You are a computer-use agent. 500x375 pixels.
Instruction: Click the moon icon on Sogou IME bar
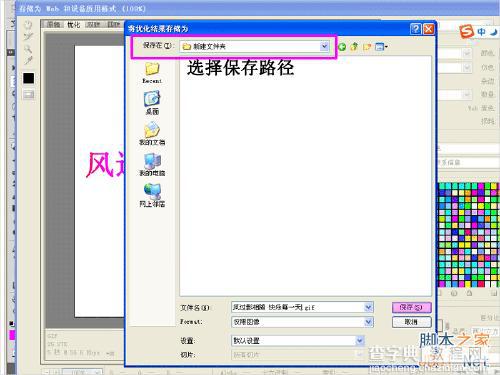(494, 32)
